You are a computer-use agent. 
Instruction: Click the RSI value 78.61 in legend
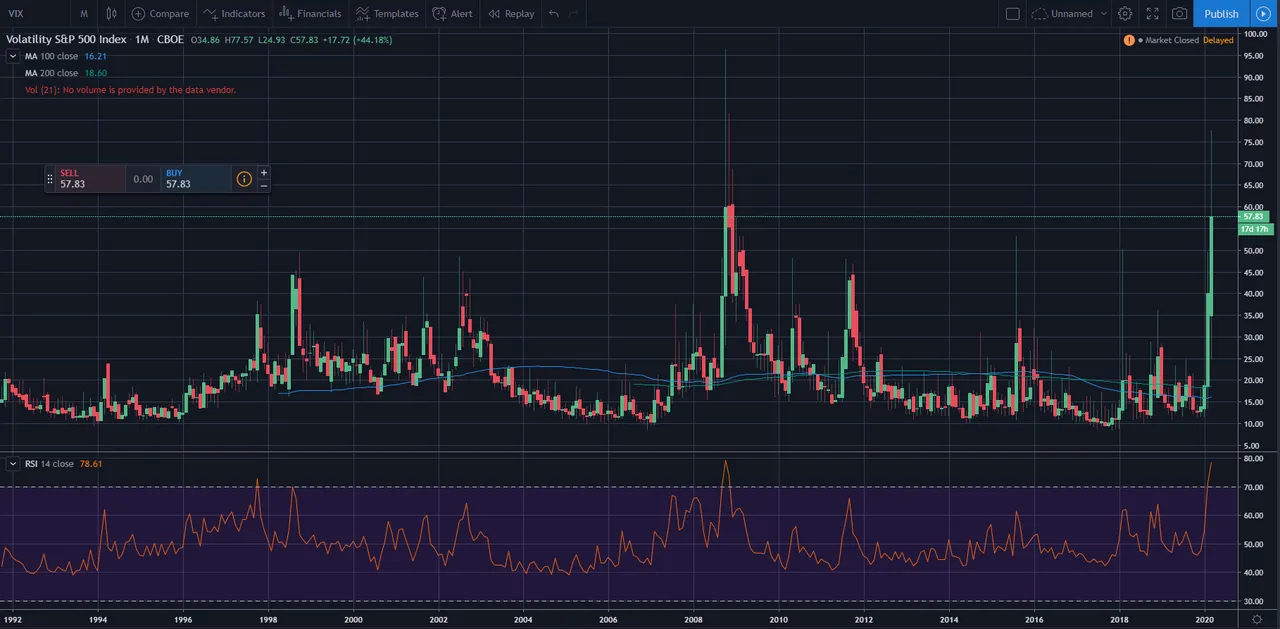click(90, 464)
